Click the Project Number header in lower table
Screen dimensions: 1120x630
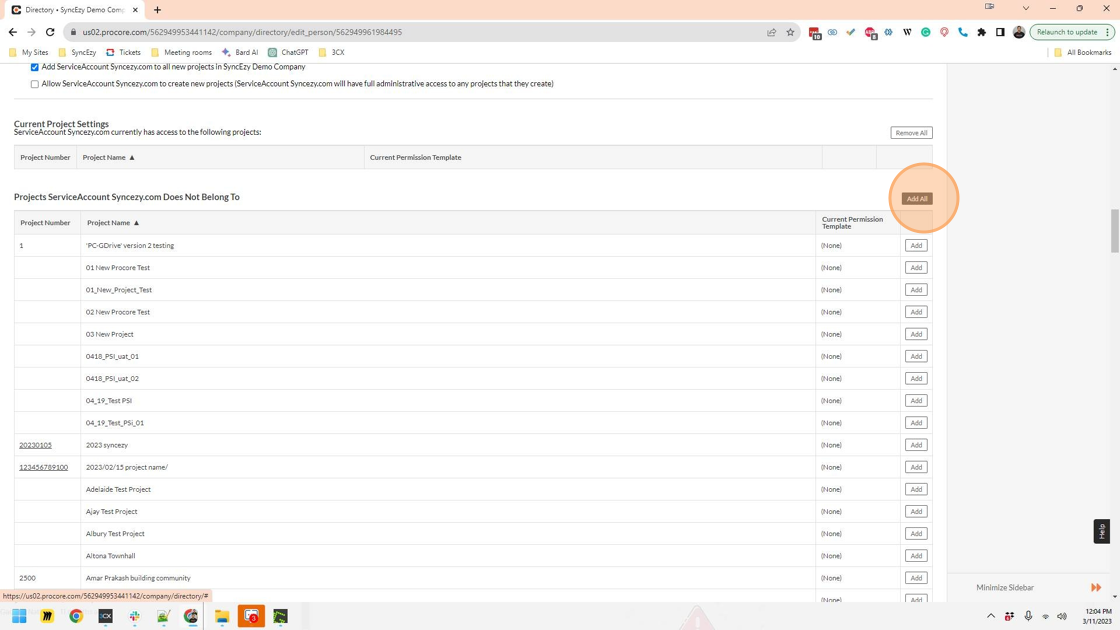point(45,223)
